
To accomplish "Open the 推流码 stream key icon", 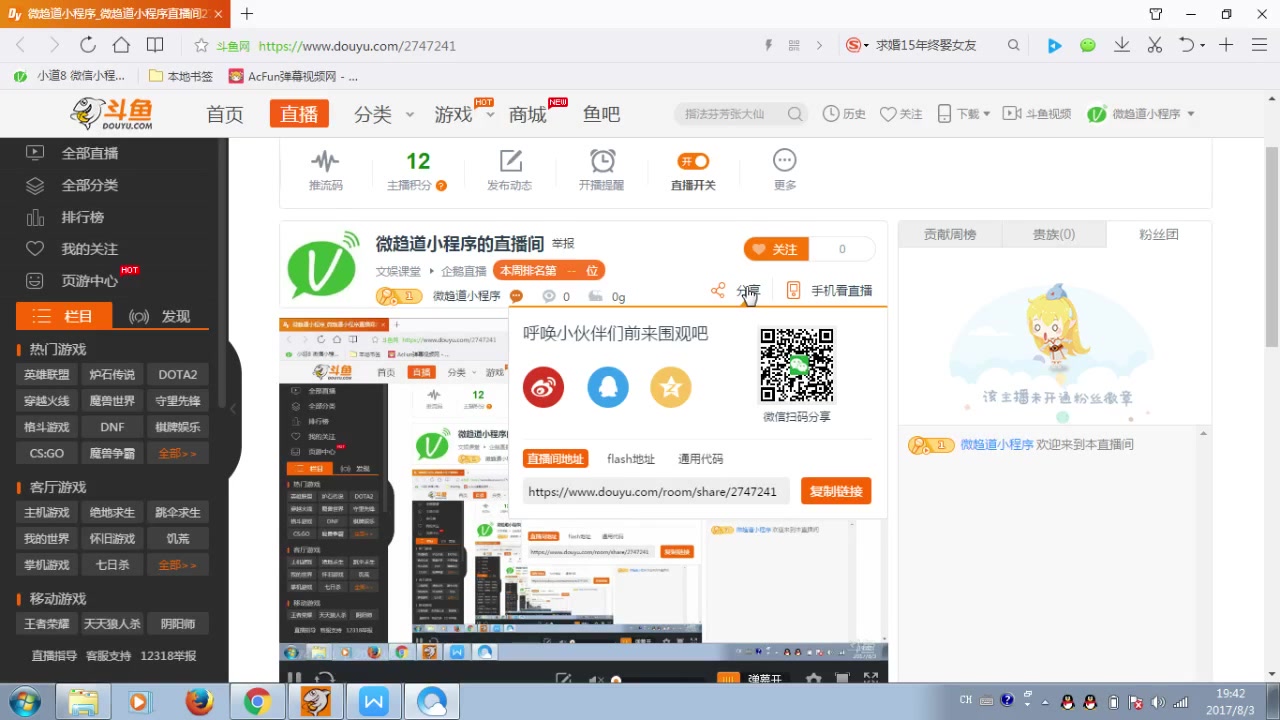I will point(325,161).
